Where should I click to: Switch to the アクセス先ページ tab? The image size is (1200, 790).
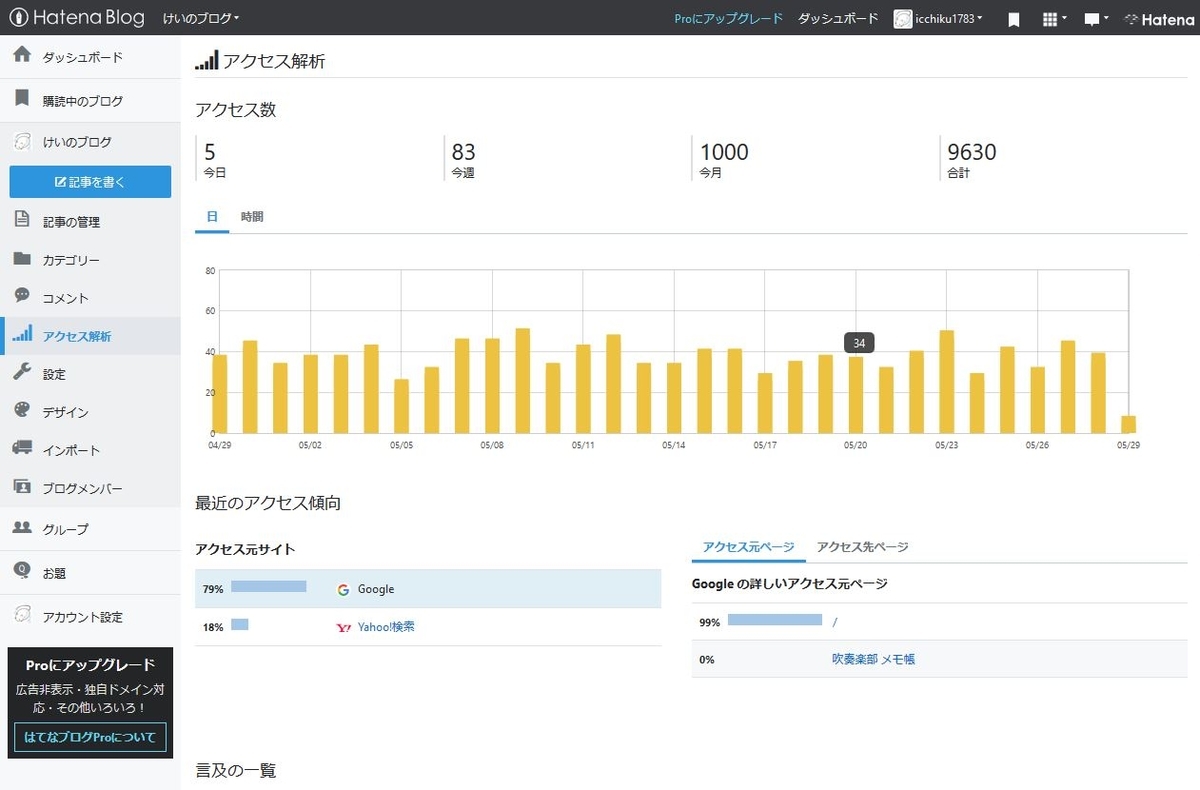click(x=862, y=547)
